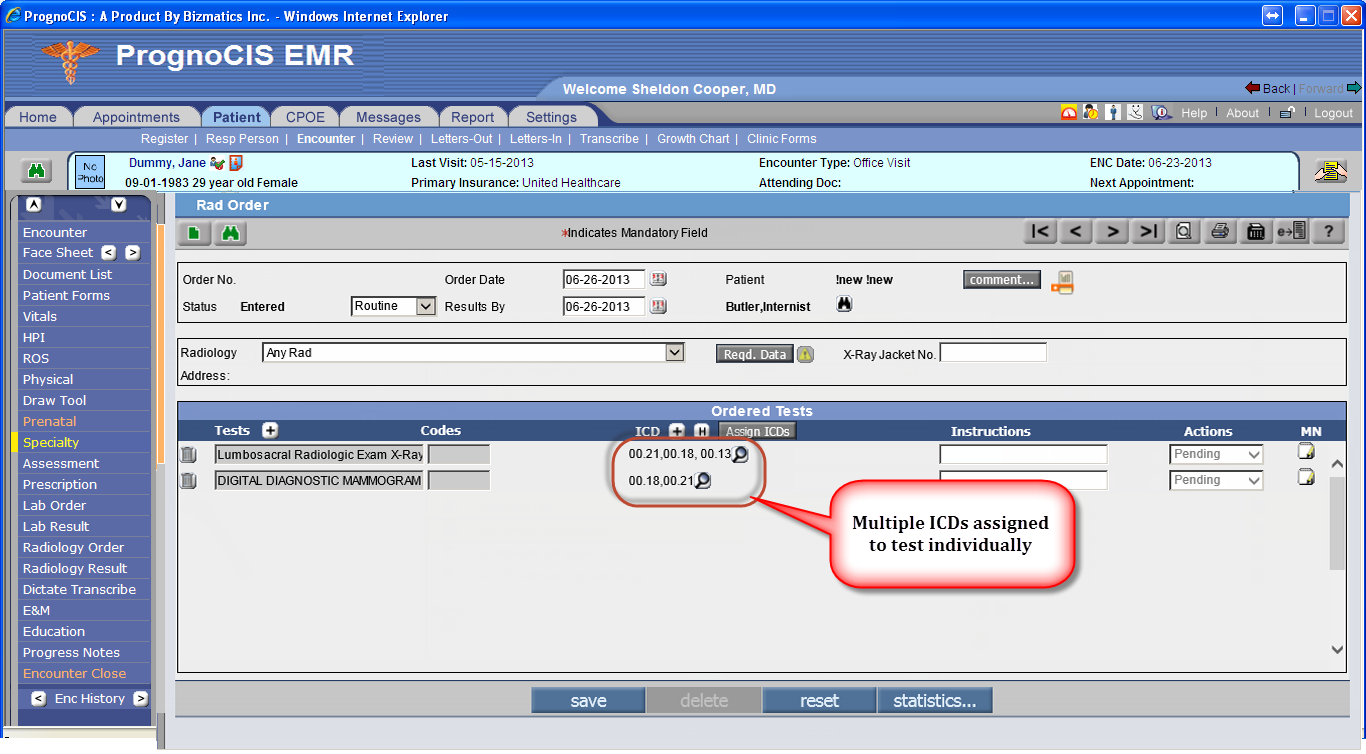
Task: Click Face Sheet right arrow
Action: (x=132, y=253)
